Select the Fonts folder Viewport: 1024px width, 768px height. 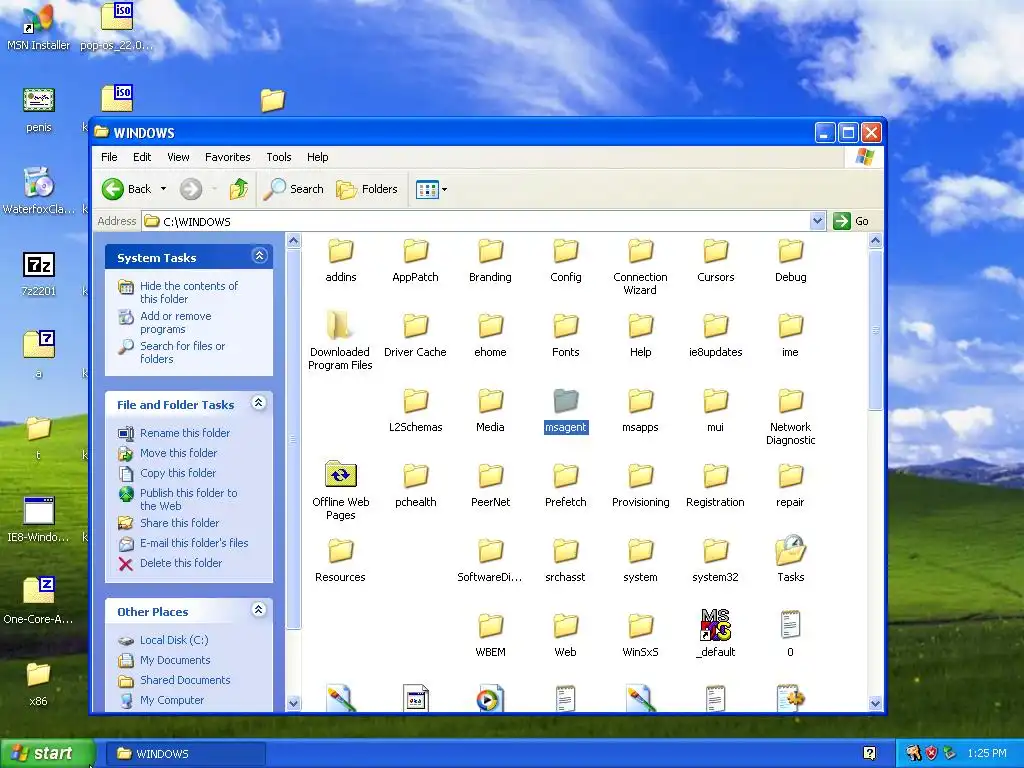tap(566, 335)
